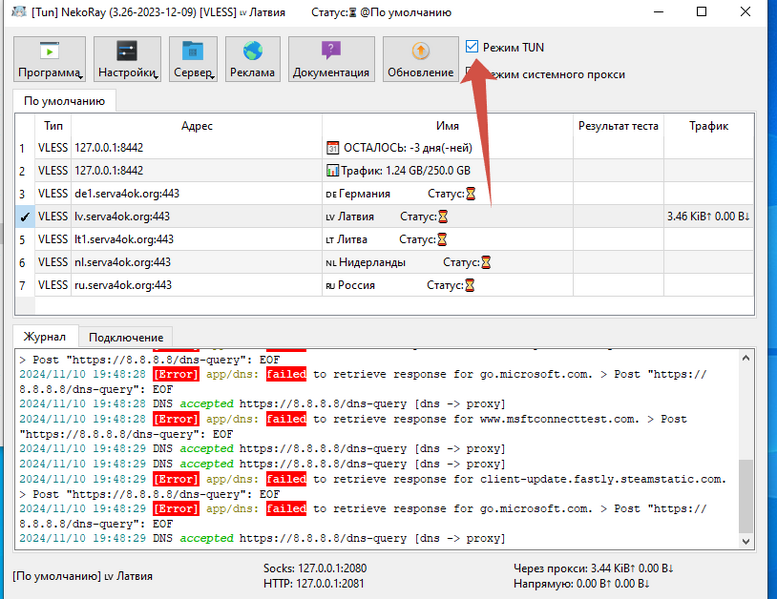Click the hourglass status icon for Россия

point(469,285)
